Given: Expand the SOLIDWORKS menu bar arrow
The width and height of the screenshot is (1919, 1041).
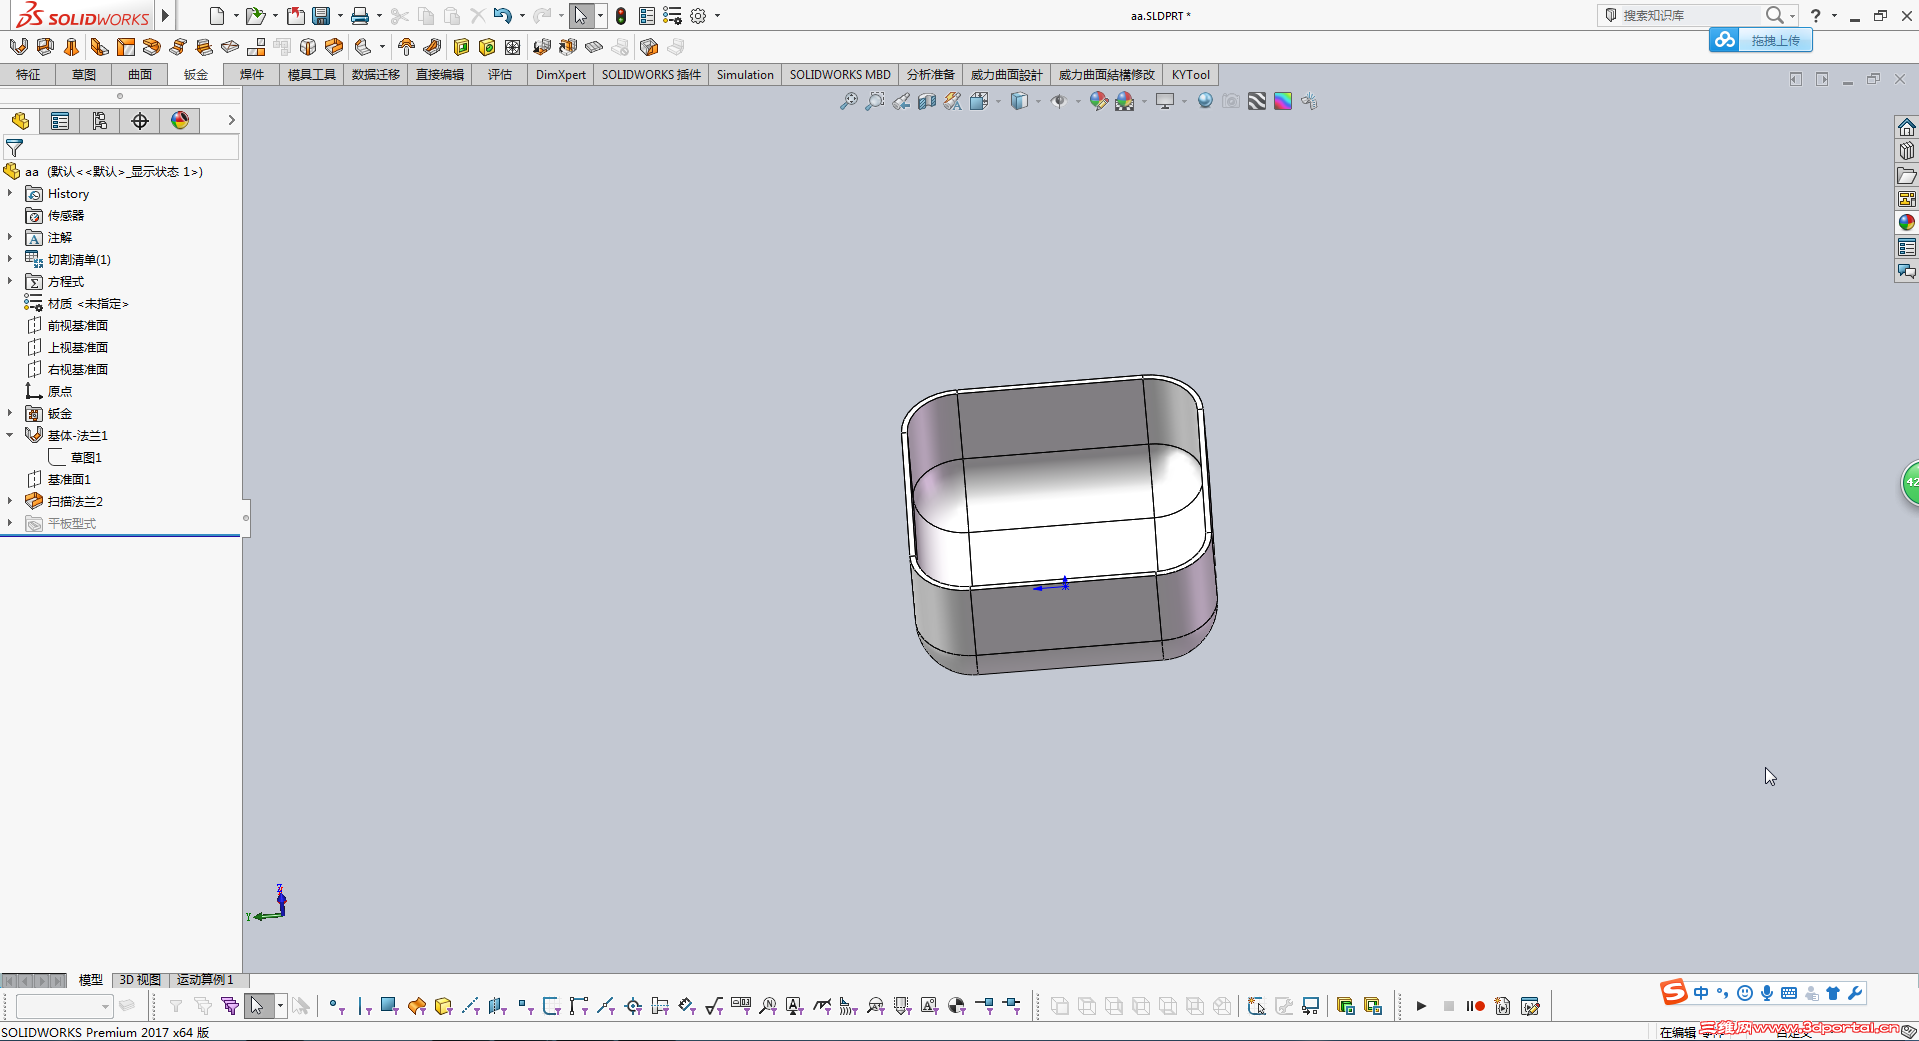Looking at the screenshot, I should click(165, 15).
